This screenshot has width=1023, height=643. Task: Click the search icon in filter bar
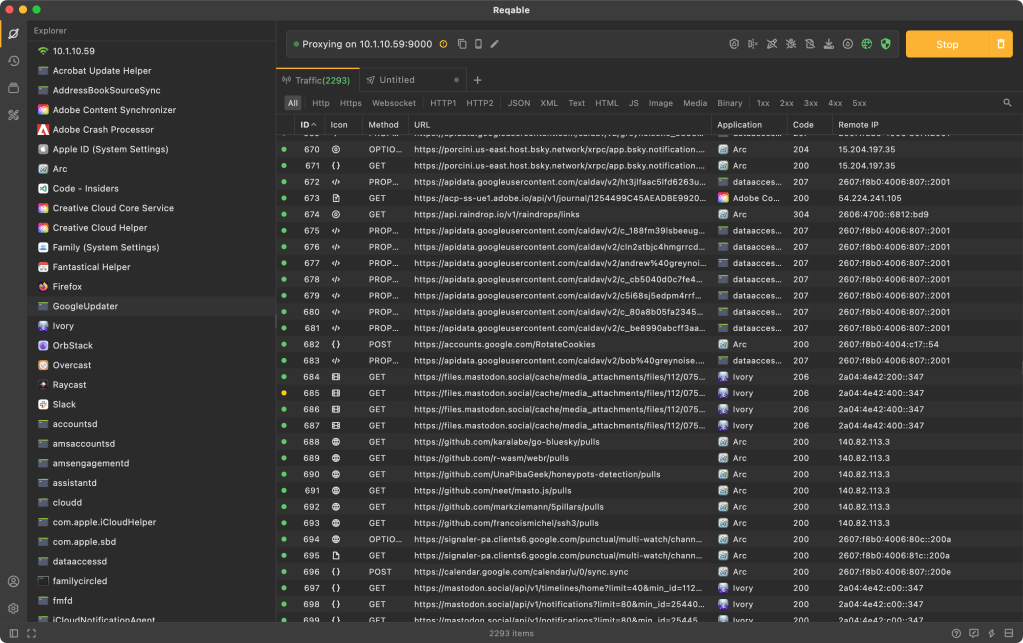(x=1007, y=103)
